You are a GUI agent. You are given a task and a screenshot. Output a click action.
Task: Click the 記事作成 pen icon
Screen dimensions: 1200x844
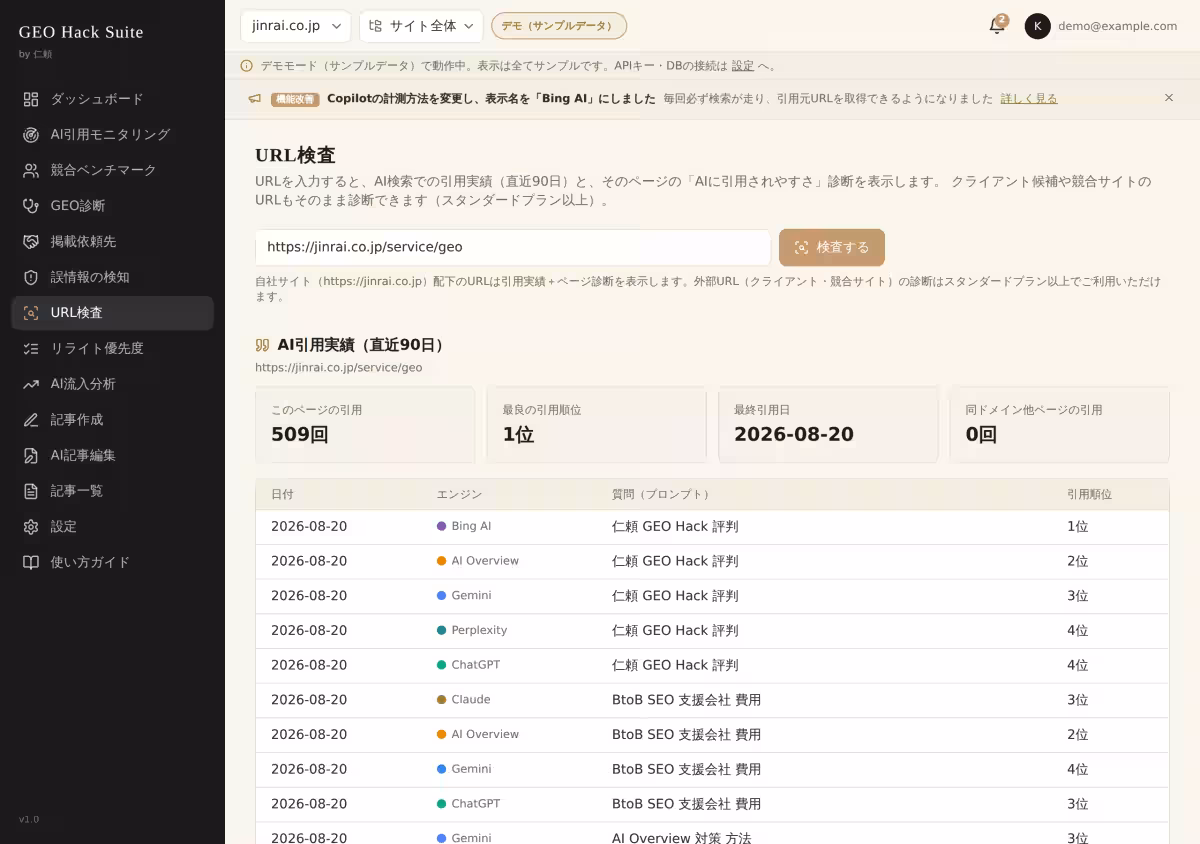coord(31,420)
